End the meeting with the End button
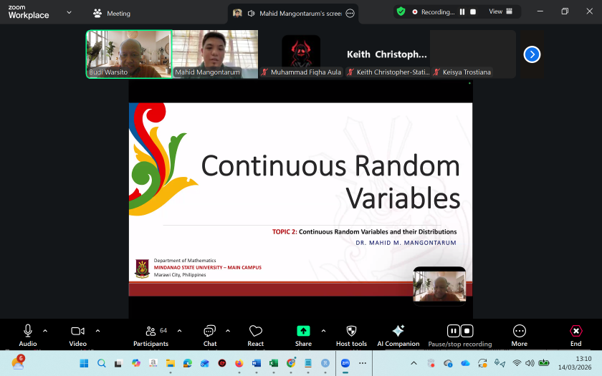Image resolution: width=602 pixels, height=376 pixels. pos(576,335)
